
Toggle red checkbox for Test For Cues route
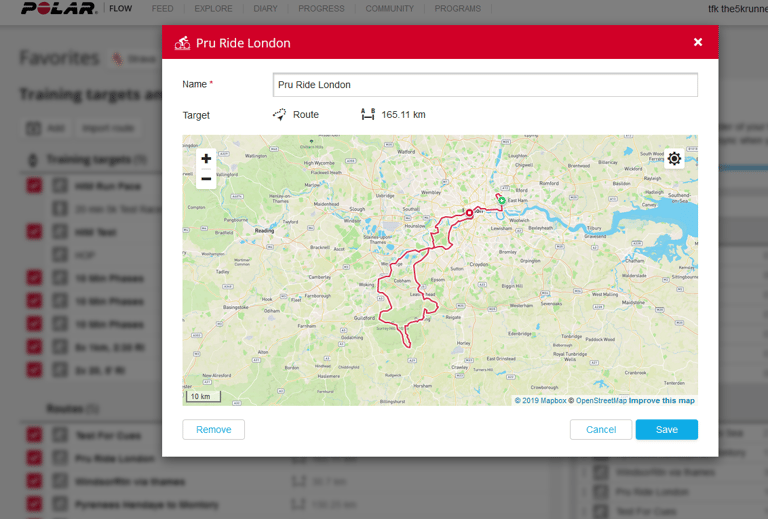(34, 435)
